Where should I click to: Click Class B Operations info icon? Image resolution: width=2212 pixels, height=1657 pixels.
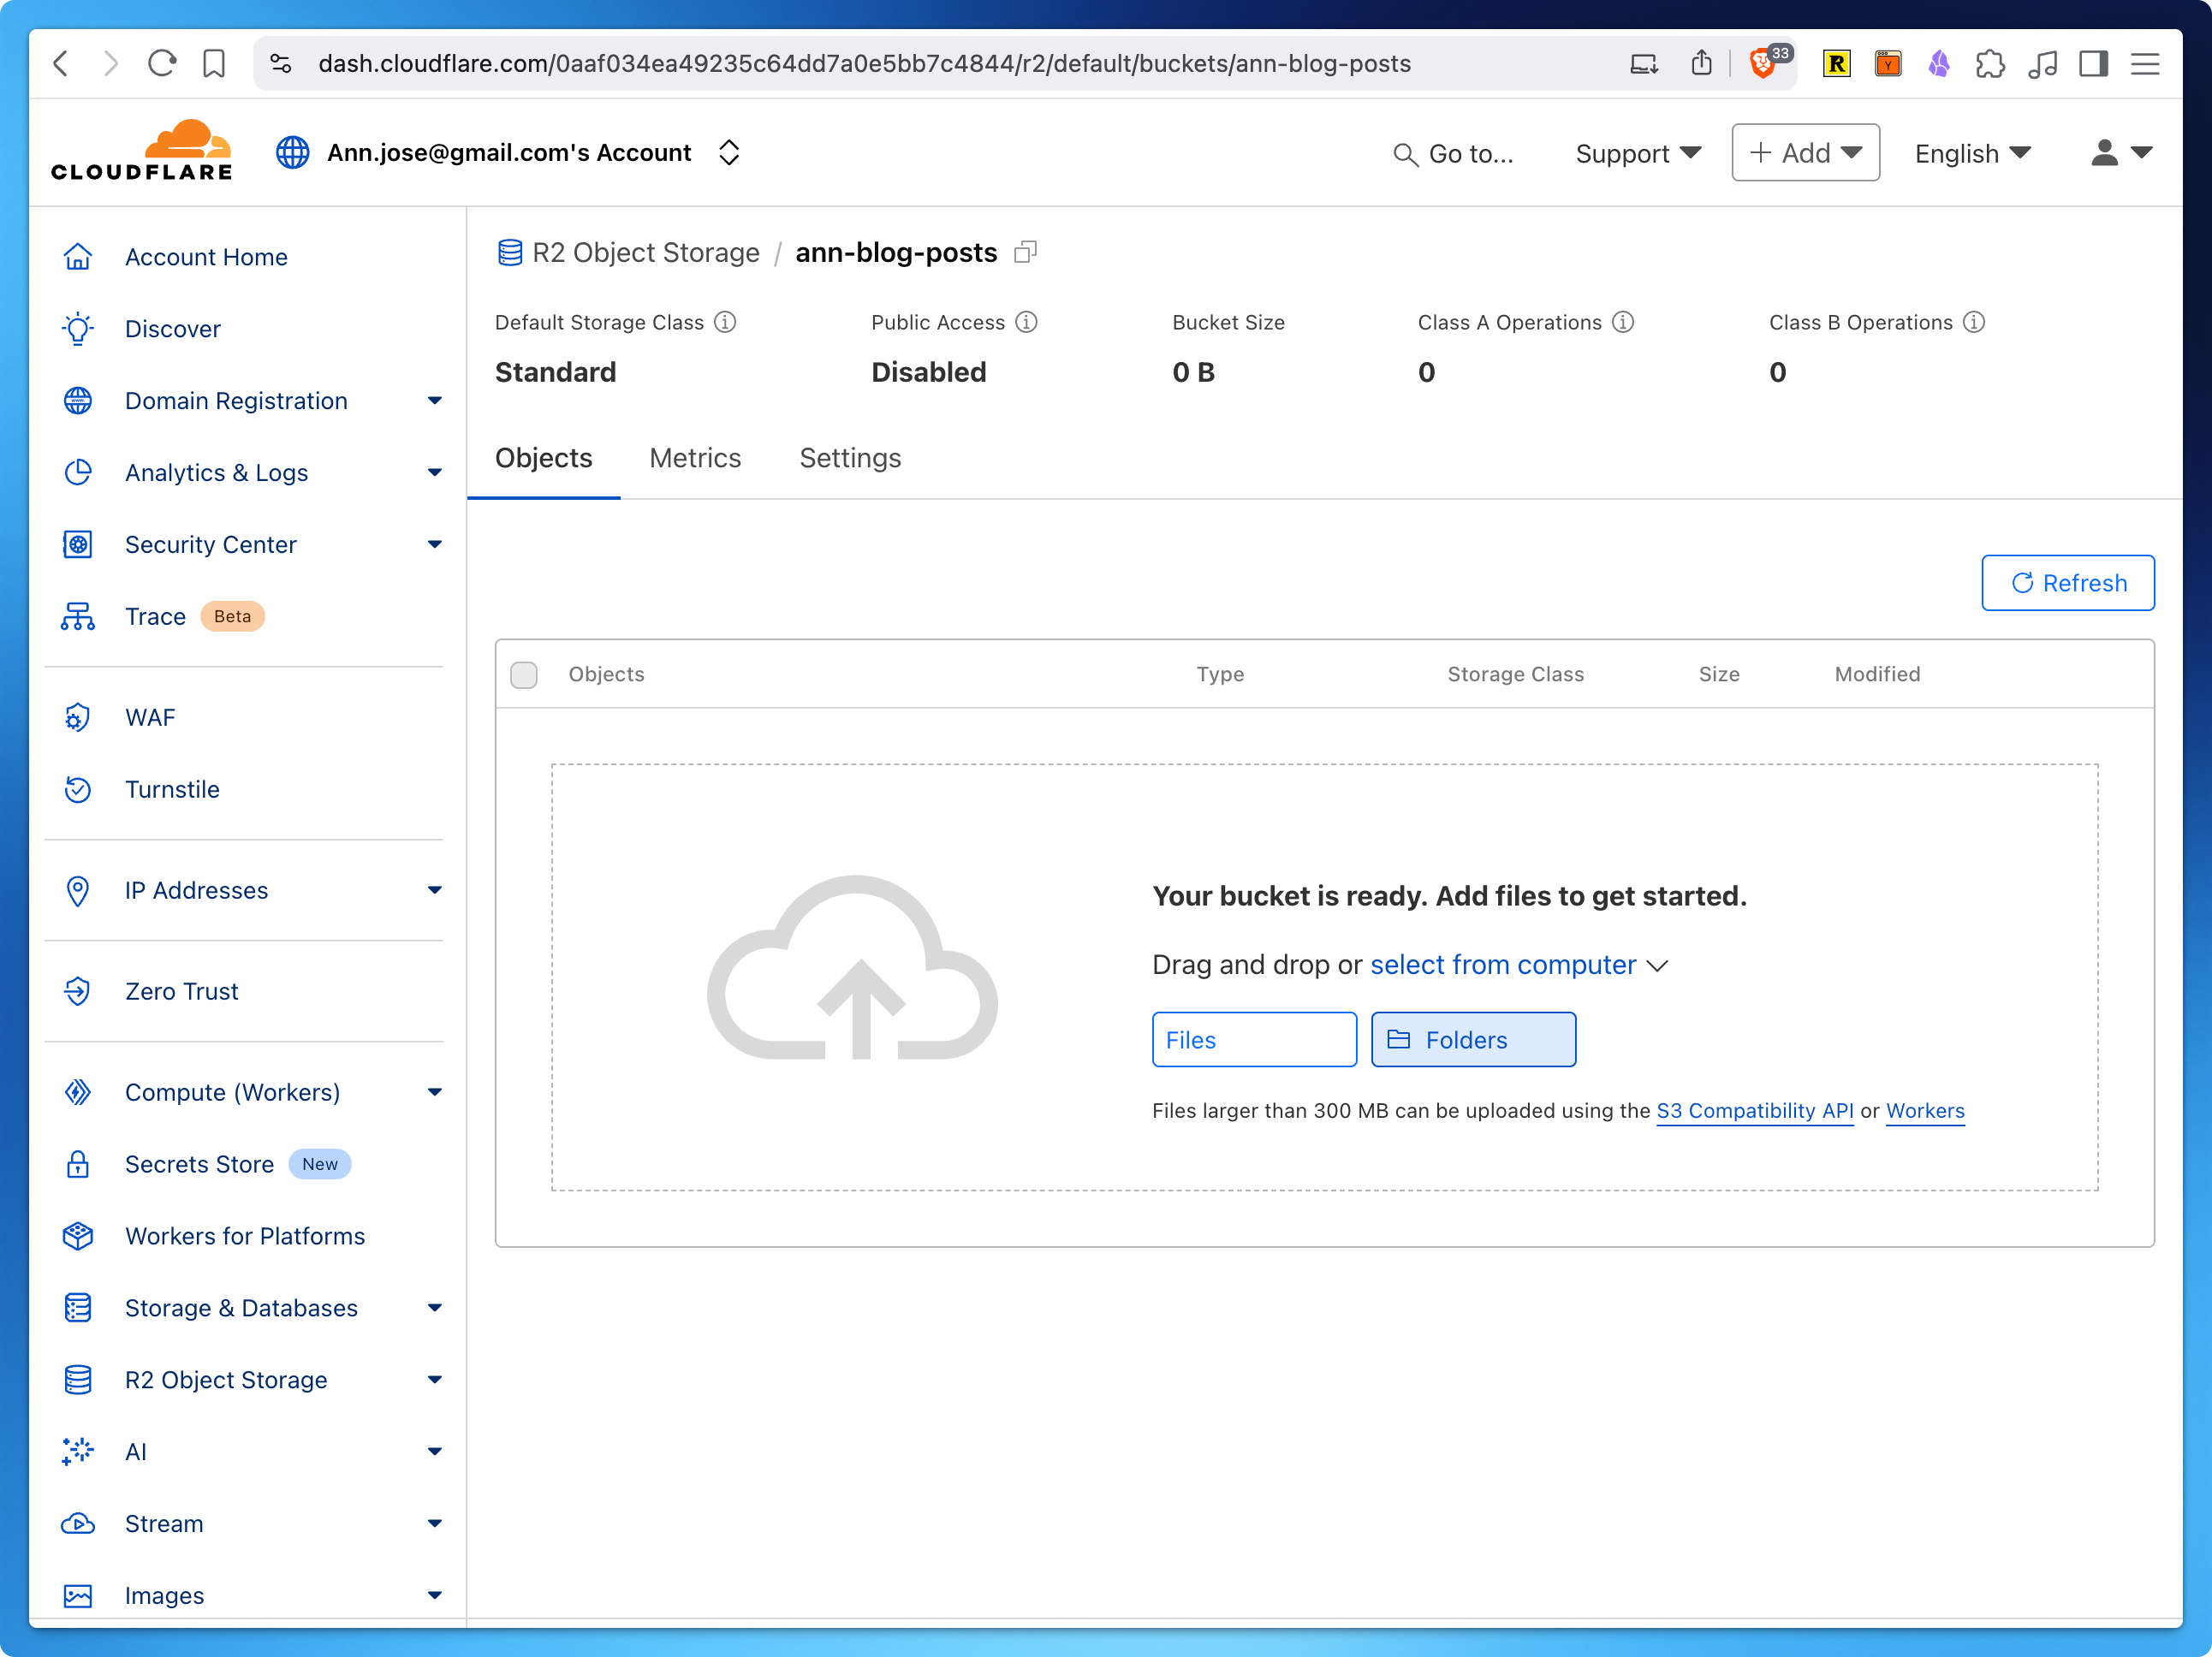click(x=1974, y=322)
